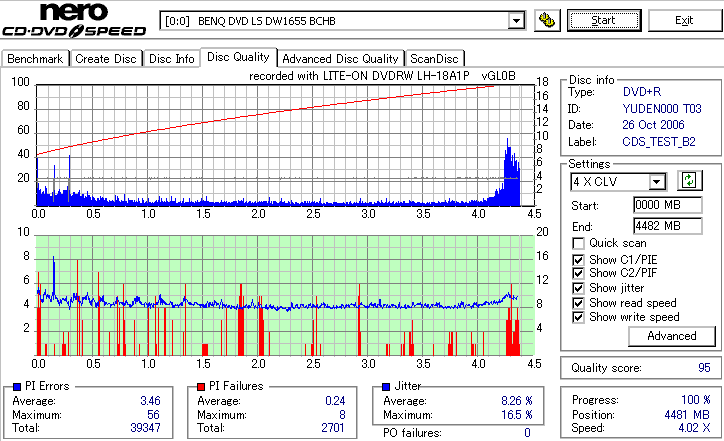Screen dimensions: 724x441
Task: Click the CDS_TEST_B2 label value
Action: [x=658, y=142]
